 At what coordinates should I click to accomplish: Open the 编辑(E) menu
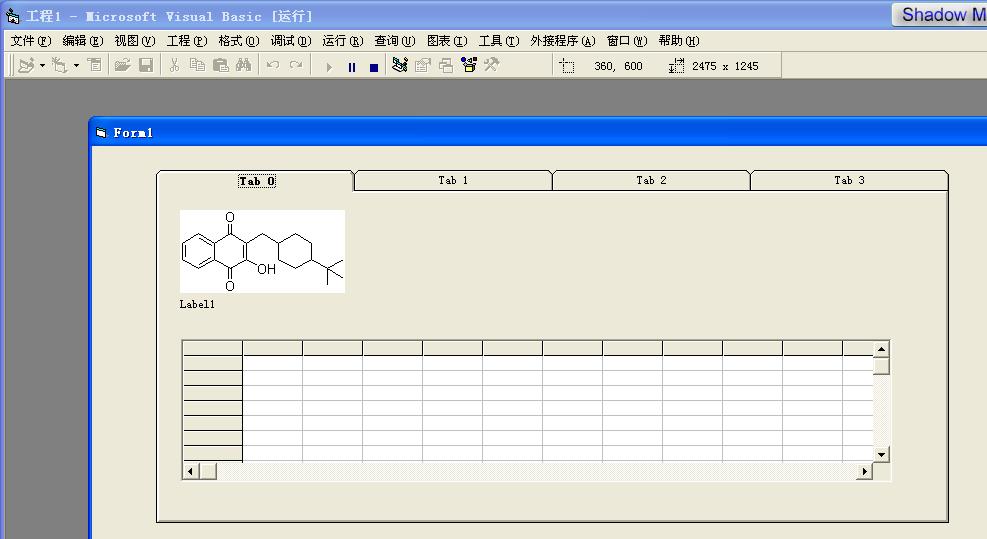[82, 41]
